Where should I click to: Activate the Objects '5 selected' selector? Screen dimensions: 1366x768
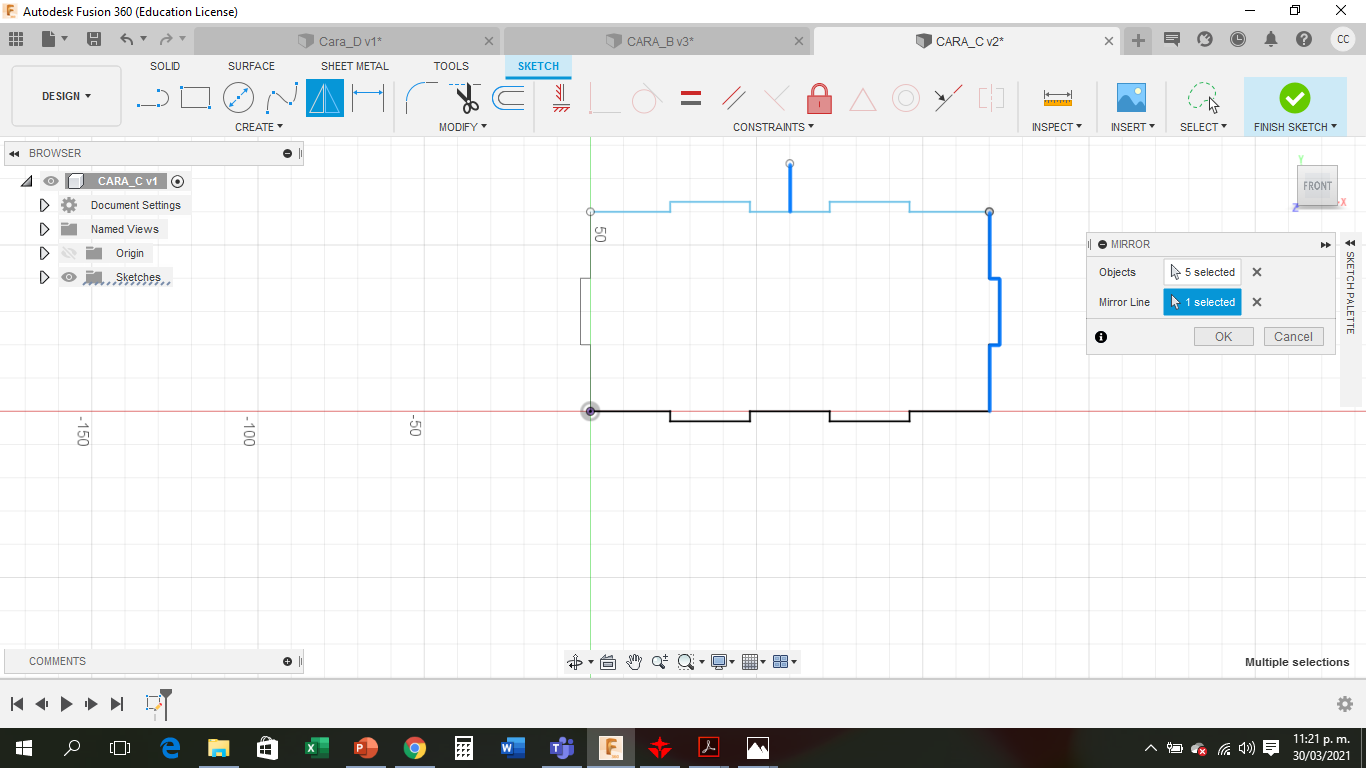[x=1202, y=272]
